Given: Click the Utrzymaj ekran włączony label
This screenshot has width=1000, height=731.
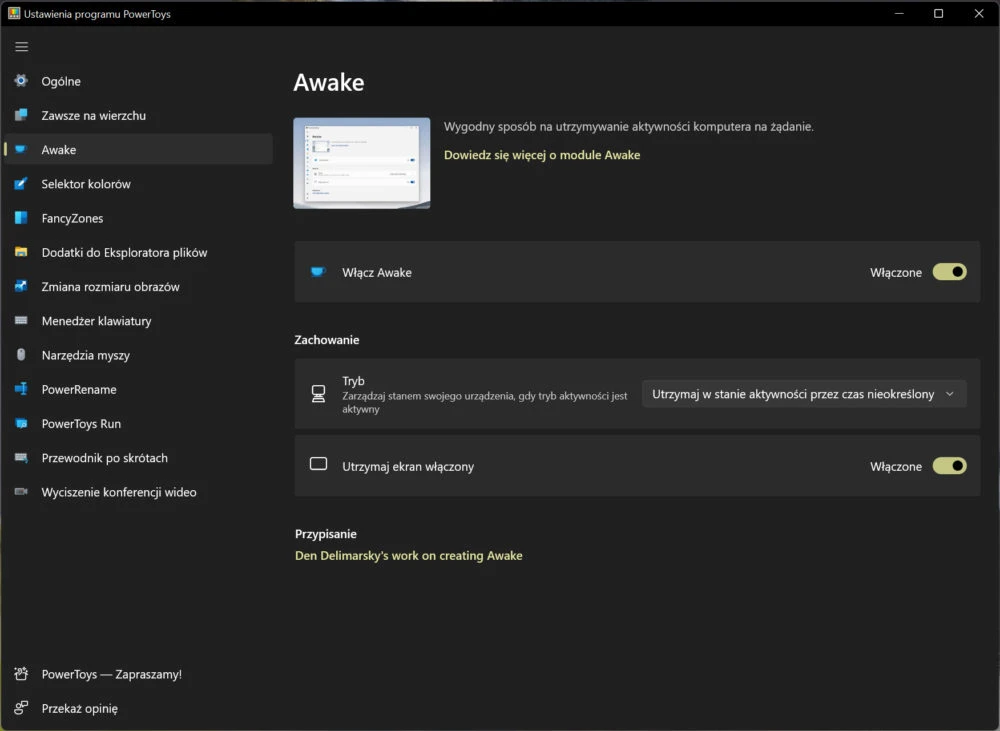Looking at the screenshot, I should tap(408, 466).
